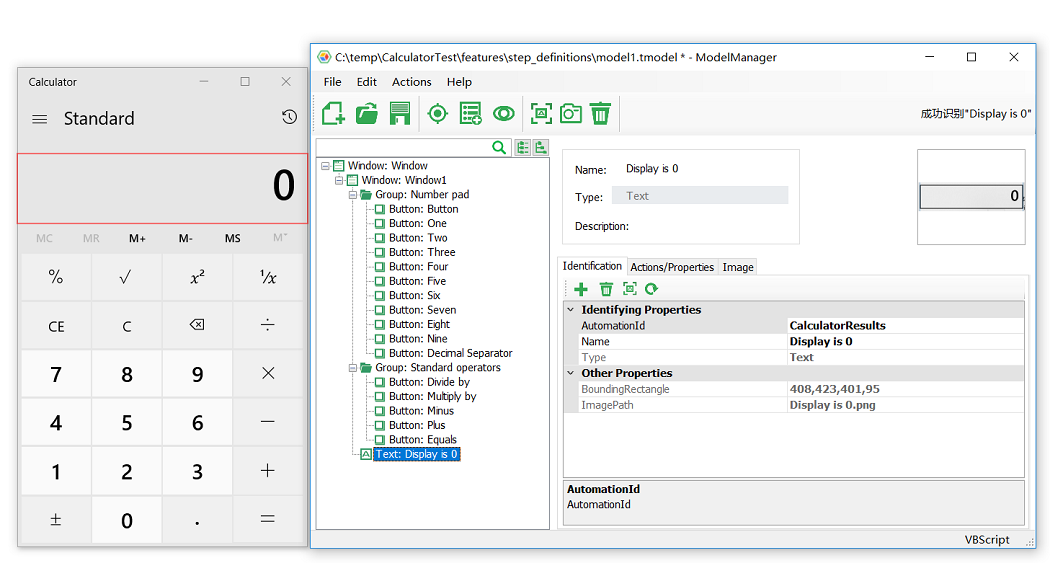Collapse the Group: Number pad tree node
Screen dimensions: 1050x563
click(353, 195)
